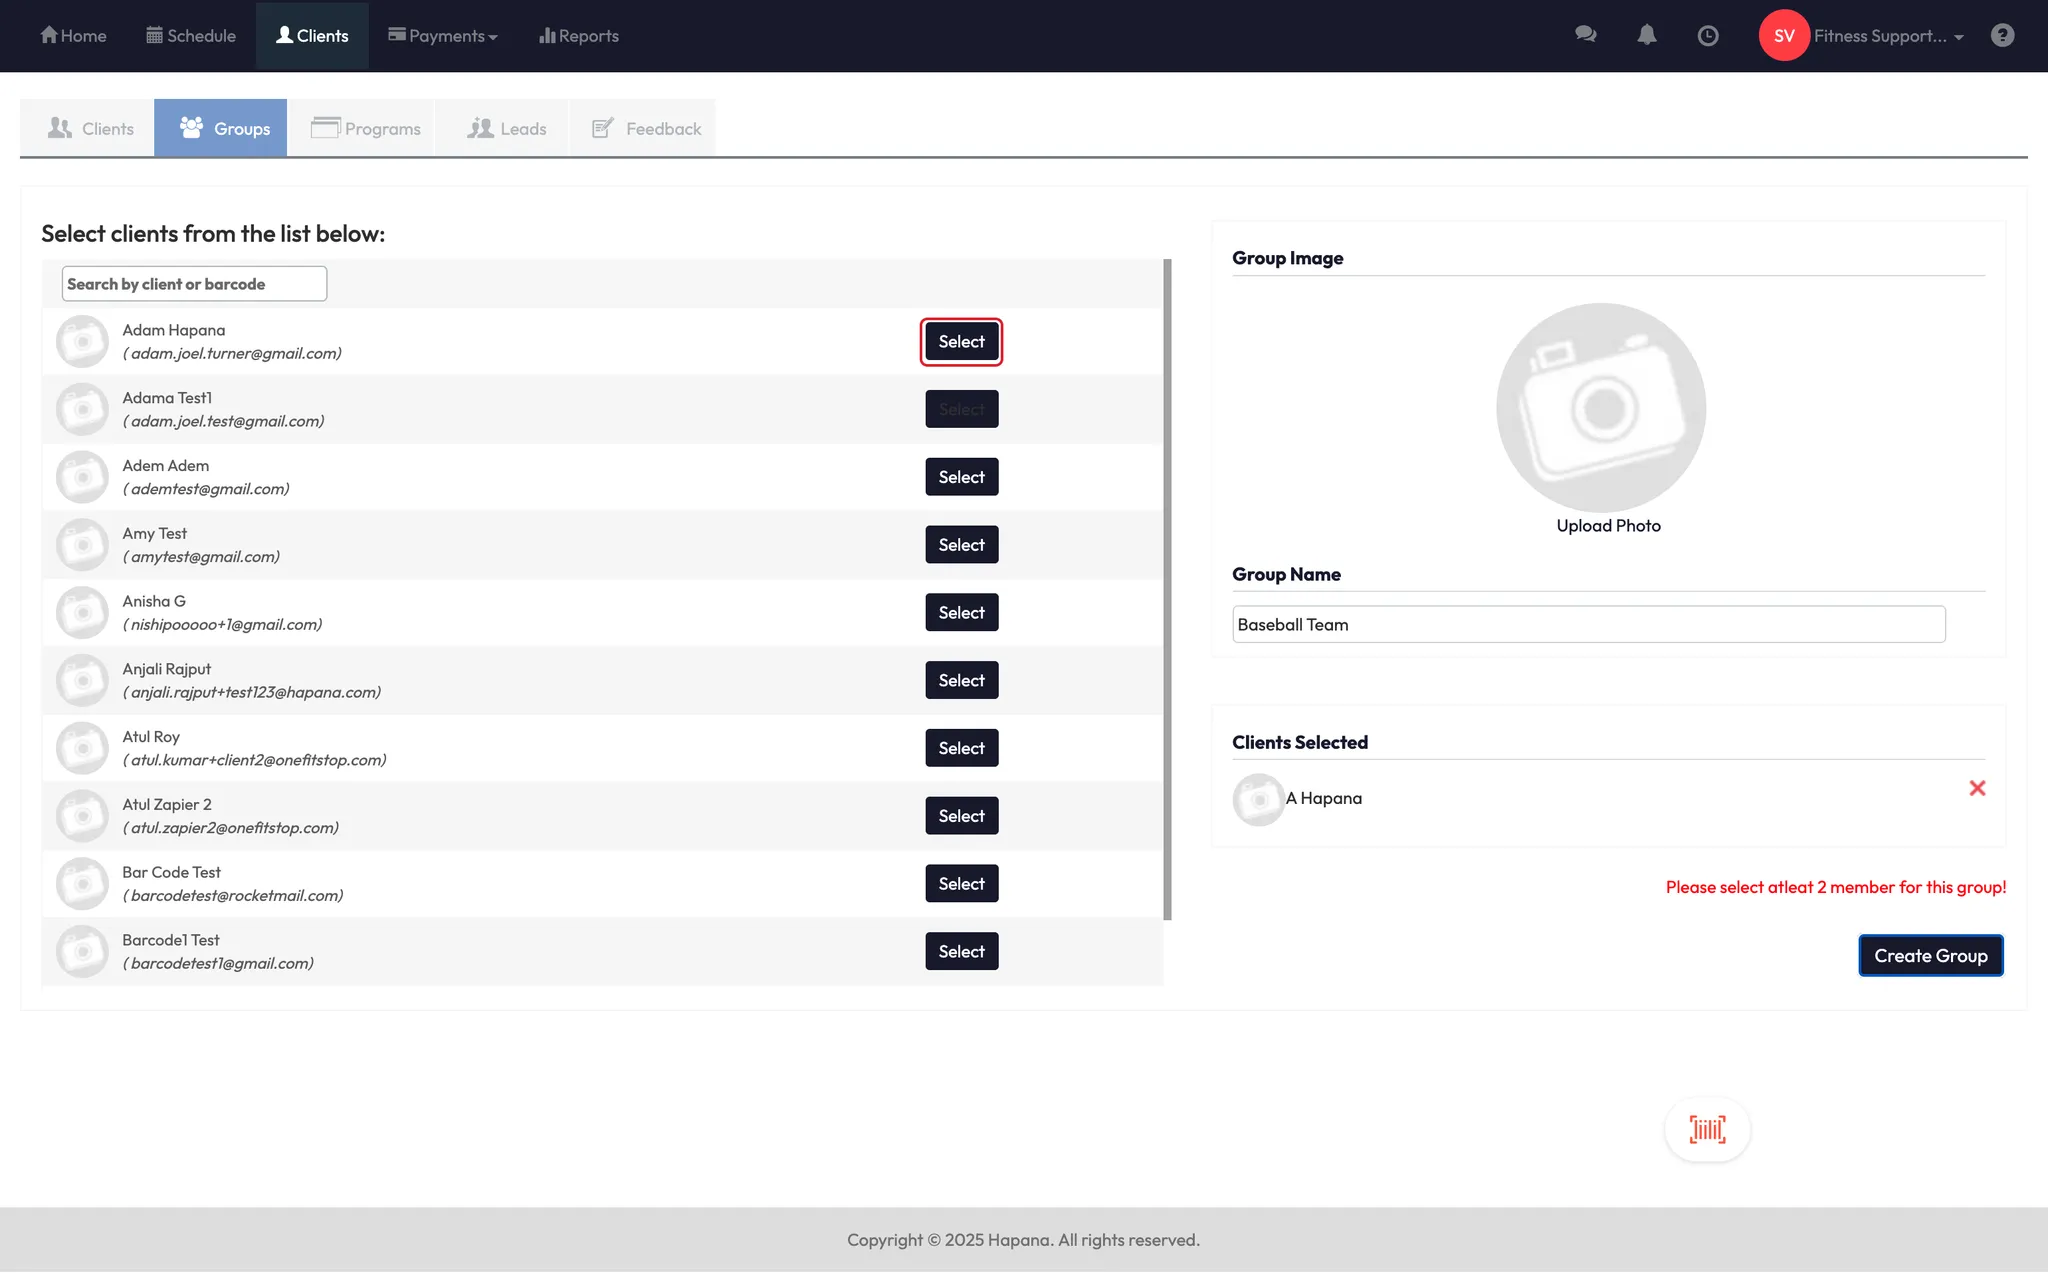Image resolution: width=2048 pixels, height=1273 pixels.
Task: Click the notifications bell icon
Action: (x=1646, y=35)
